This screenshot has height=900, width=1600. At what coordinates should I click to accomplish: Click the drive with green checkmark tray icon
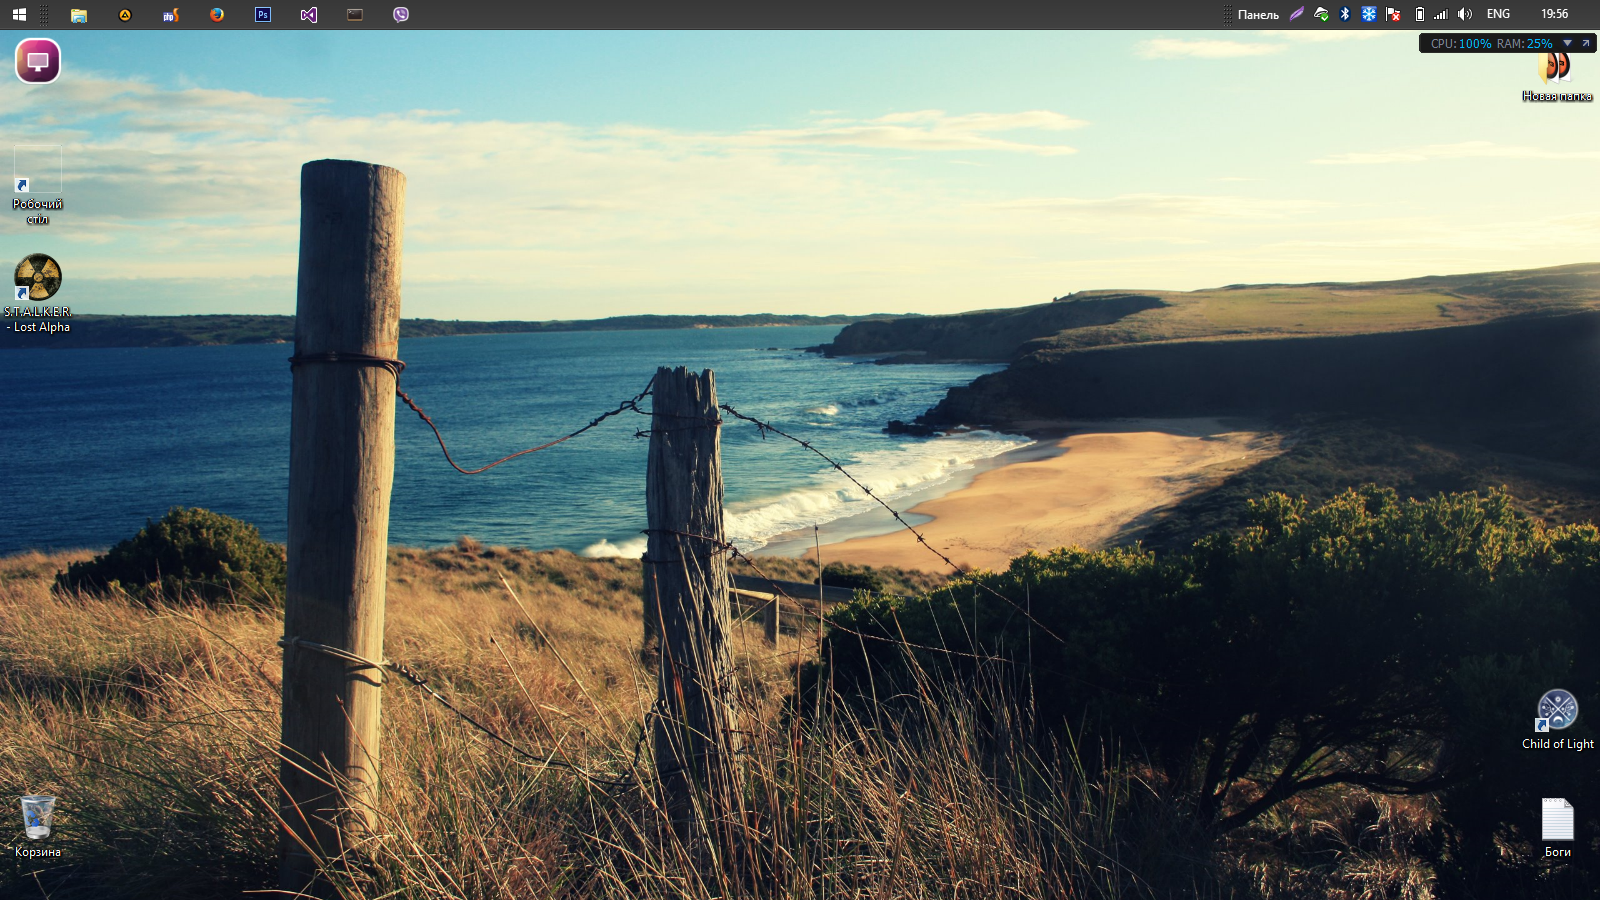click(x=1321, y=14)
